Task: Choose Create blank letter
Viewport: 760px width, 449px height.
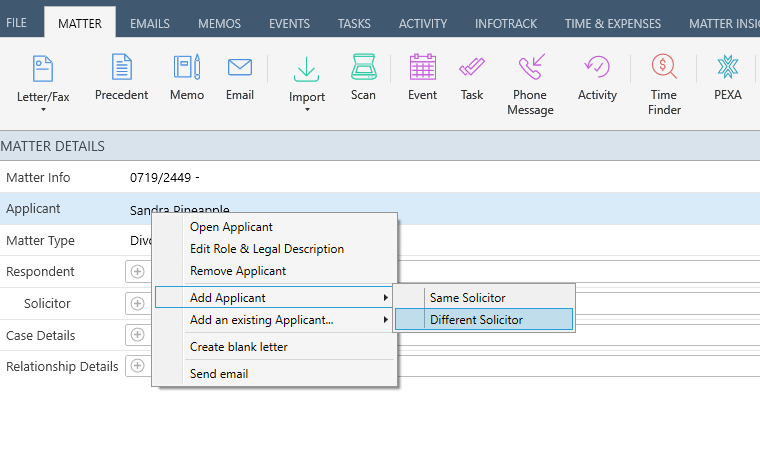Action: [x=274, y=347]
